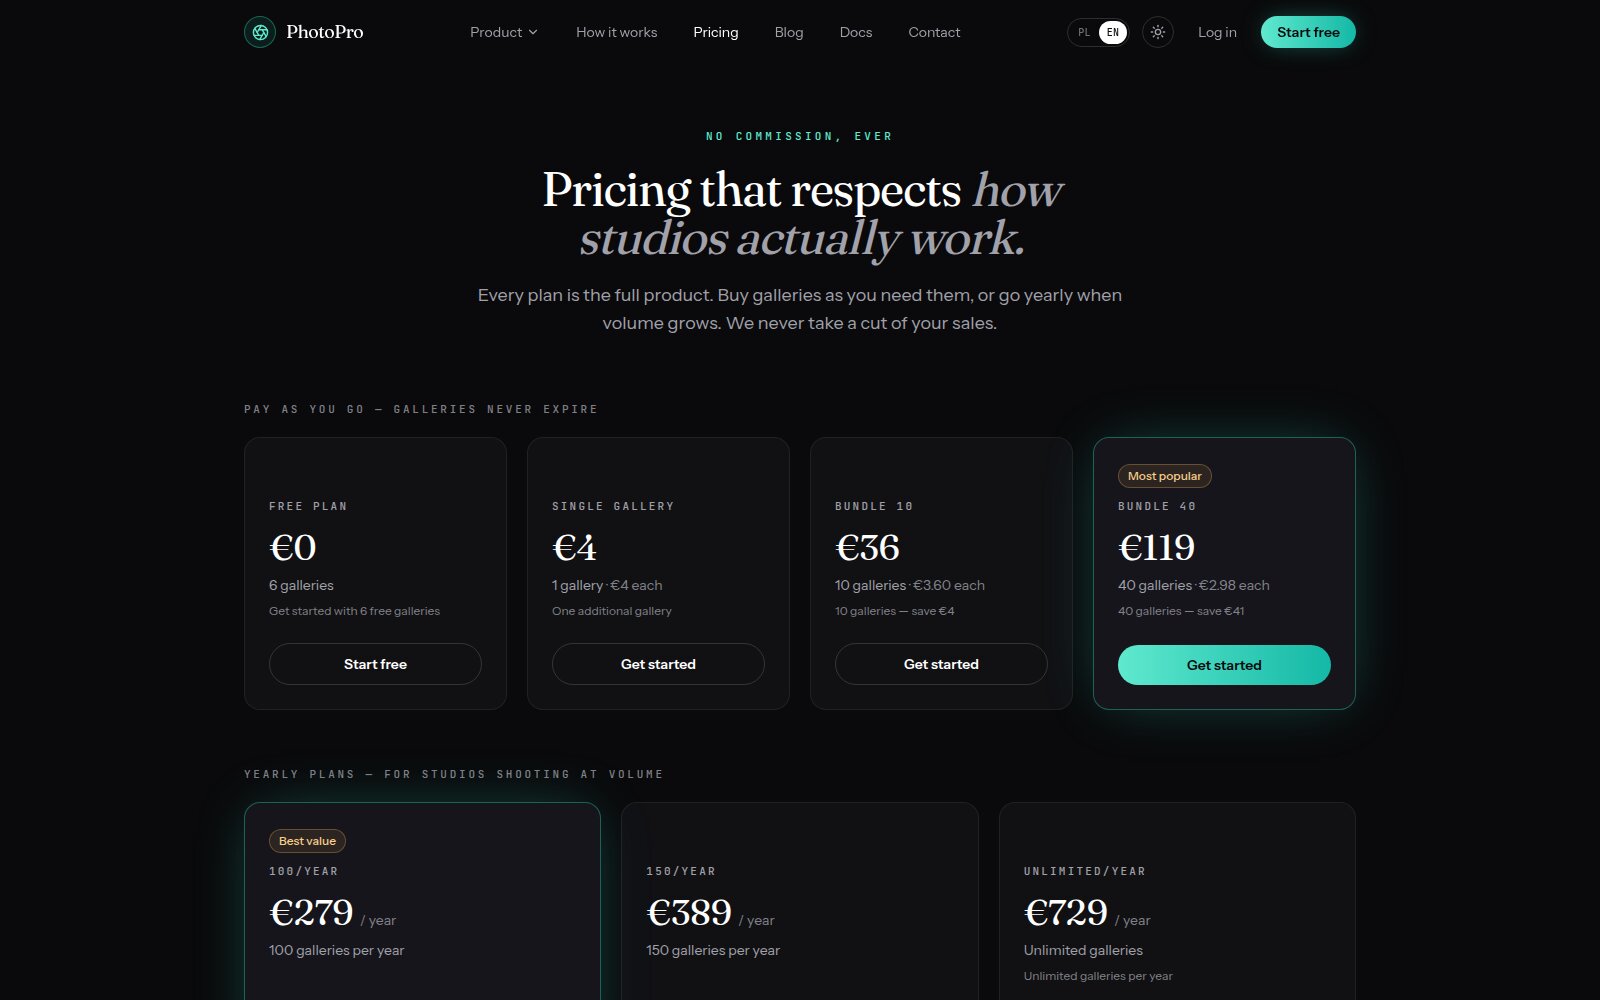This screenshot has height=1000, width=1600.
Task: Click the PhotoPro aperture logo icon
Action: (x=260, y=32)
